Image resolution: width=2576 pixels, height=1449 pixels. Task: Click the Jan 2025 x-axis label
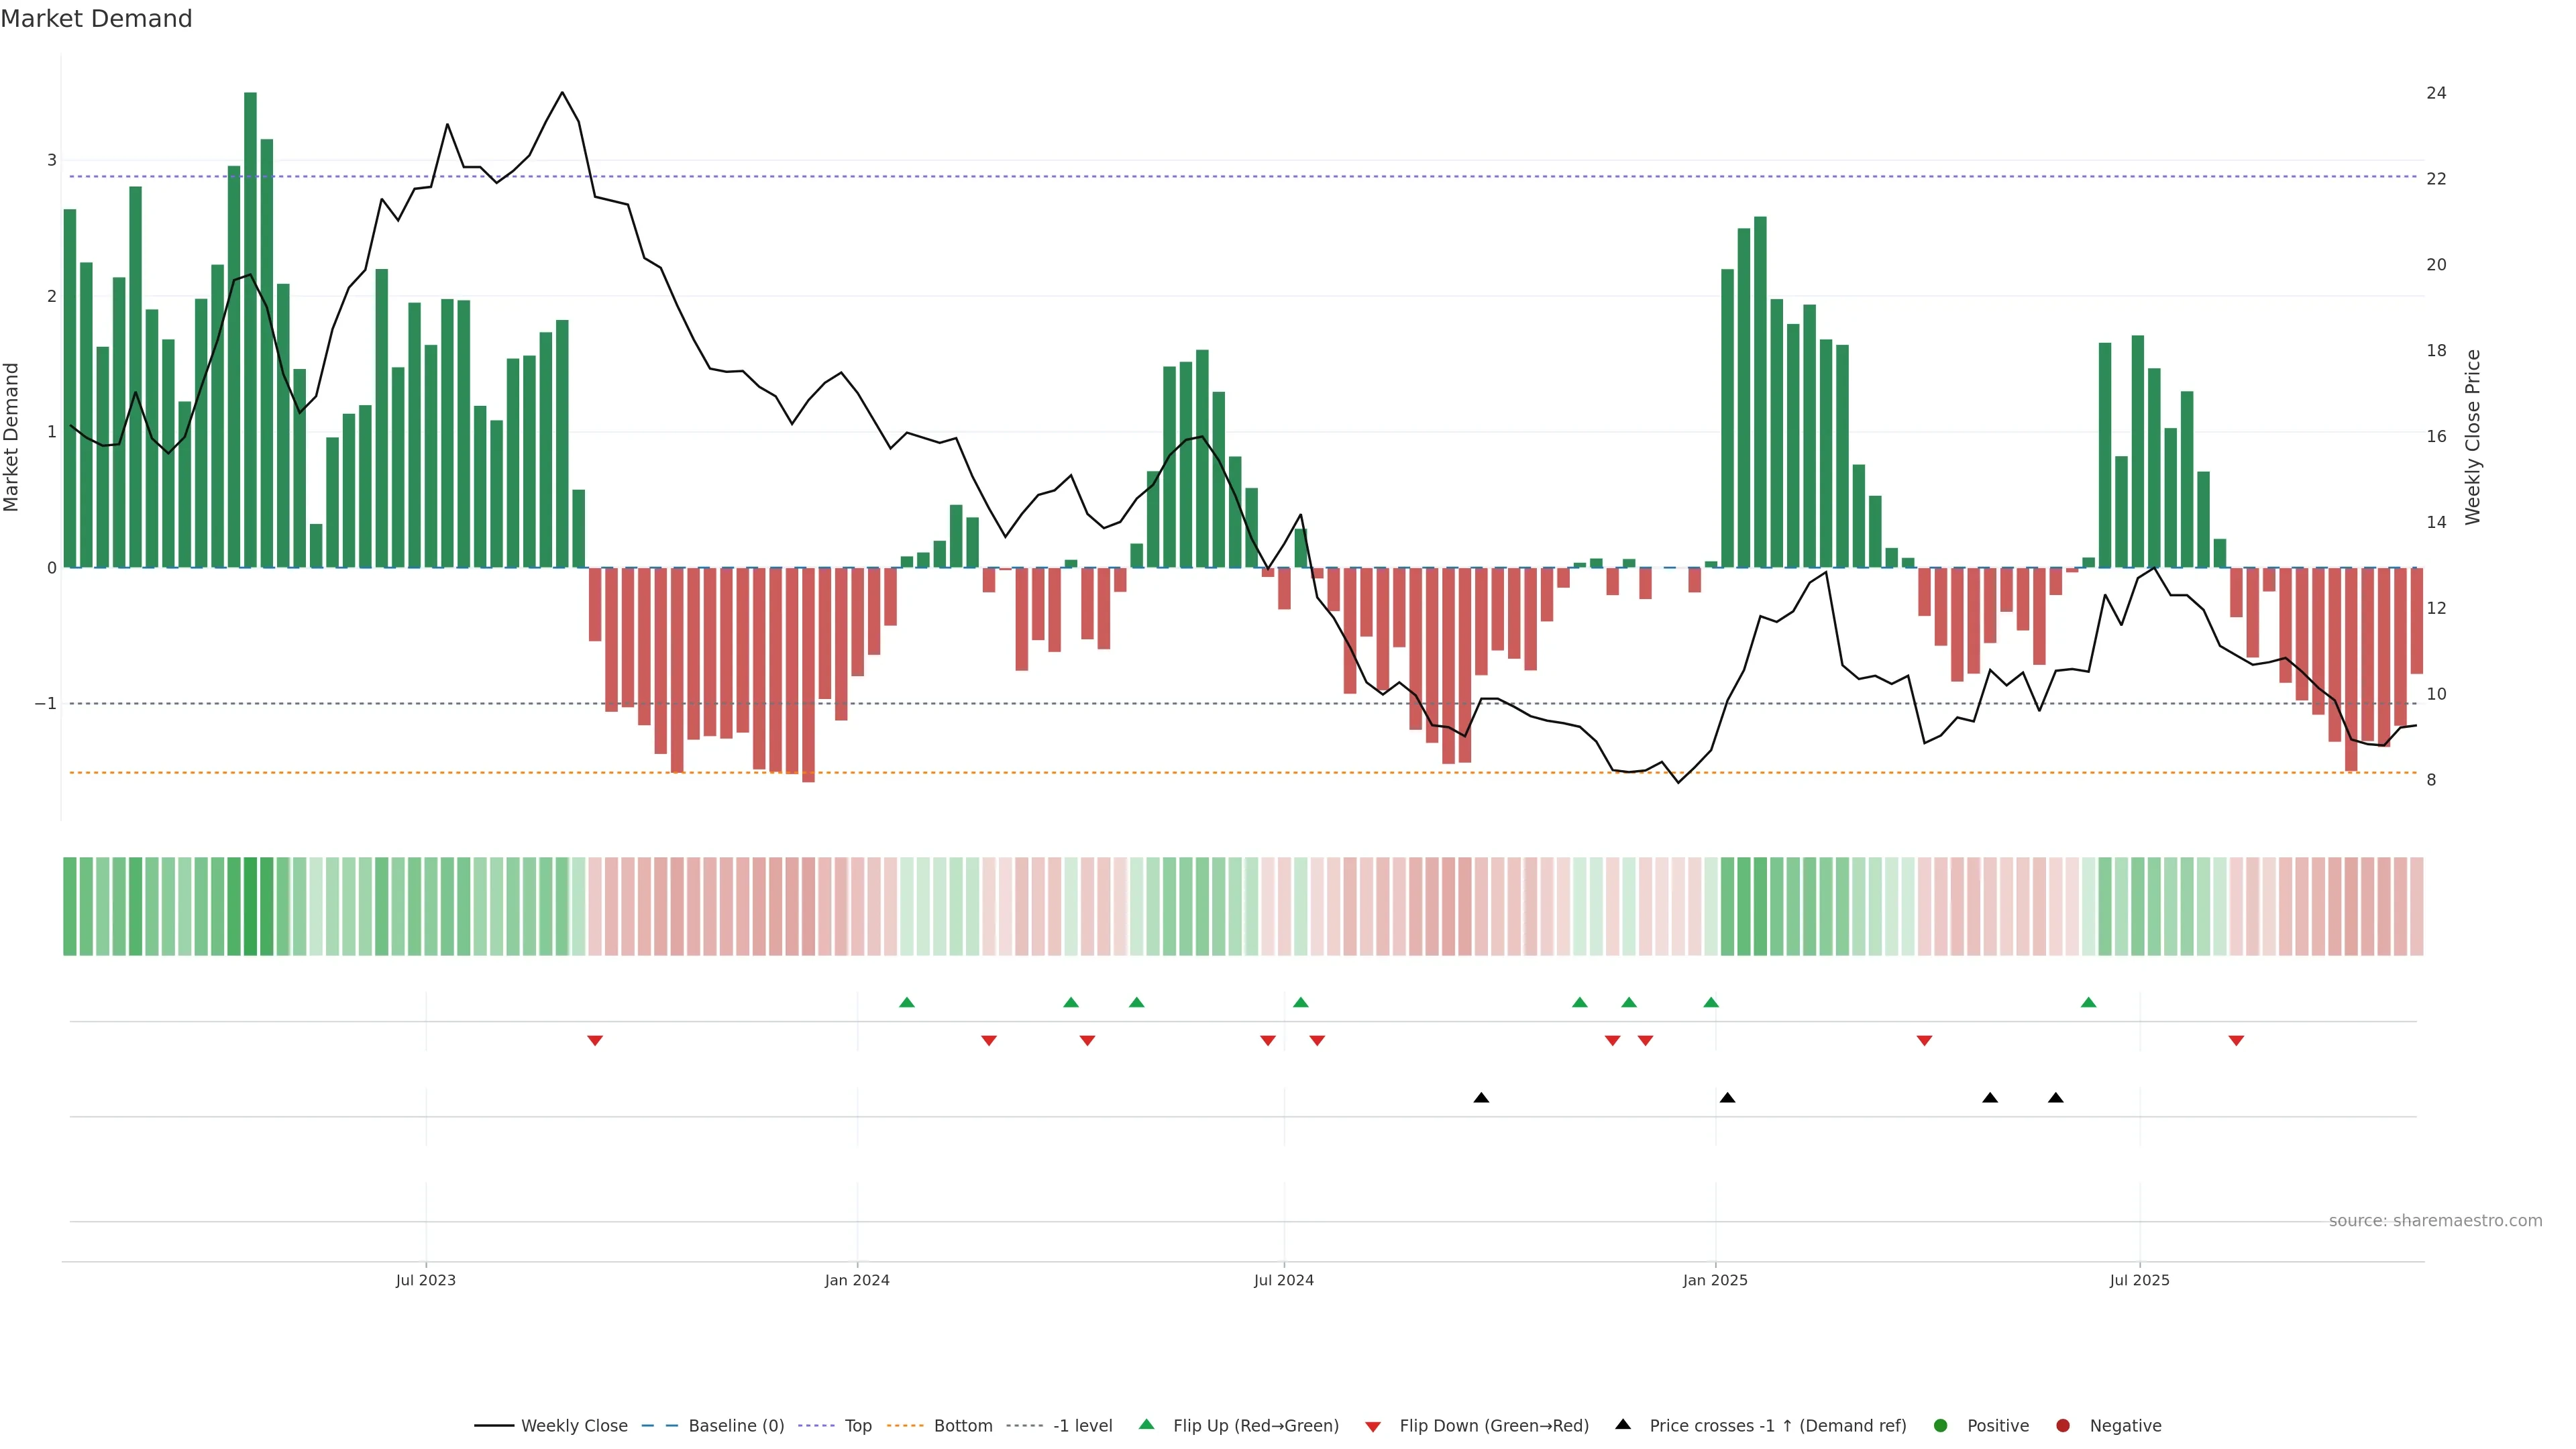pos(1715,1280)
